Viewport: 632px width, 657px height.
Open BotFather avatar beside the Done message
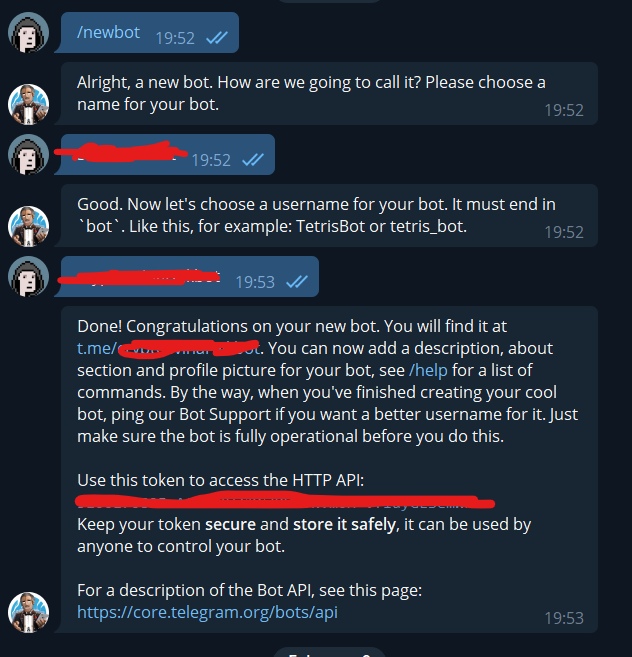pos(28,612)
